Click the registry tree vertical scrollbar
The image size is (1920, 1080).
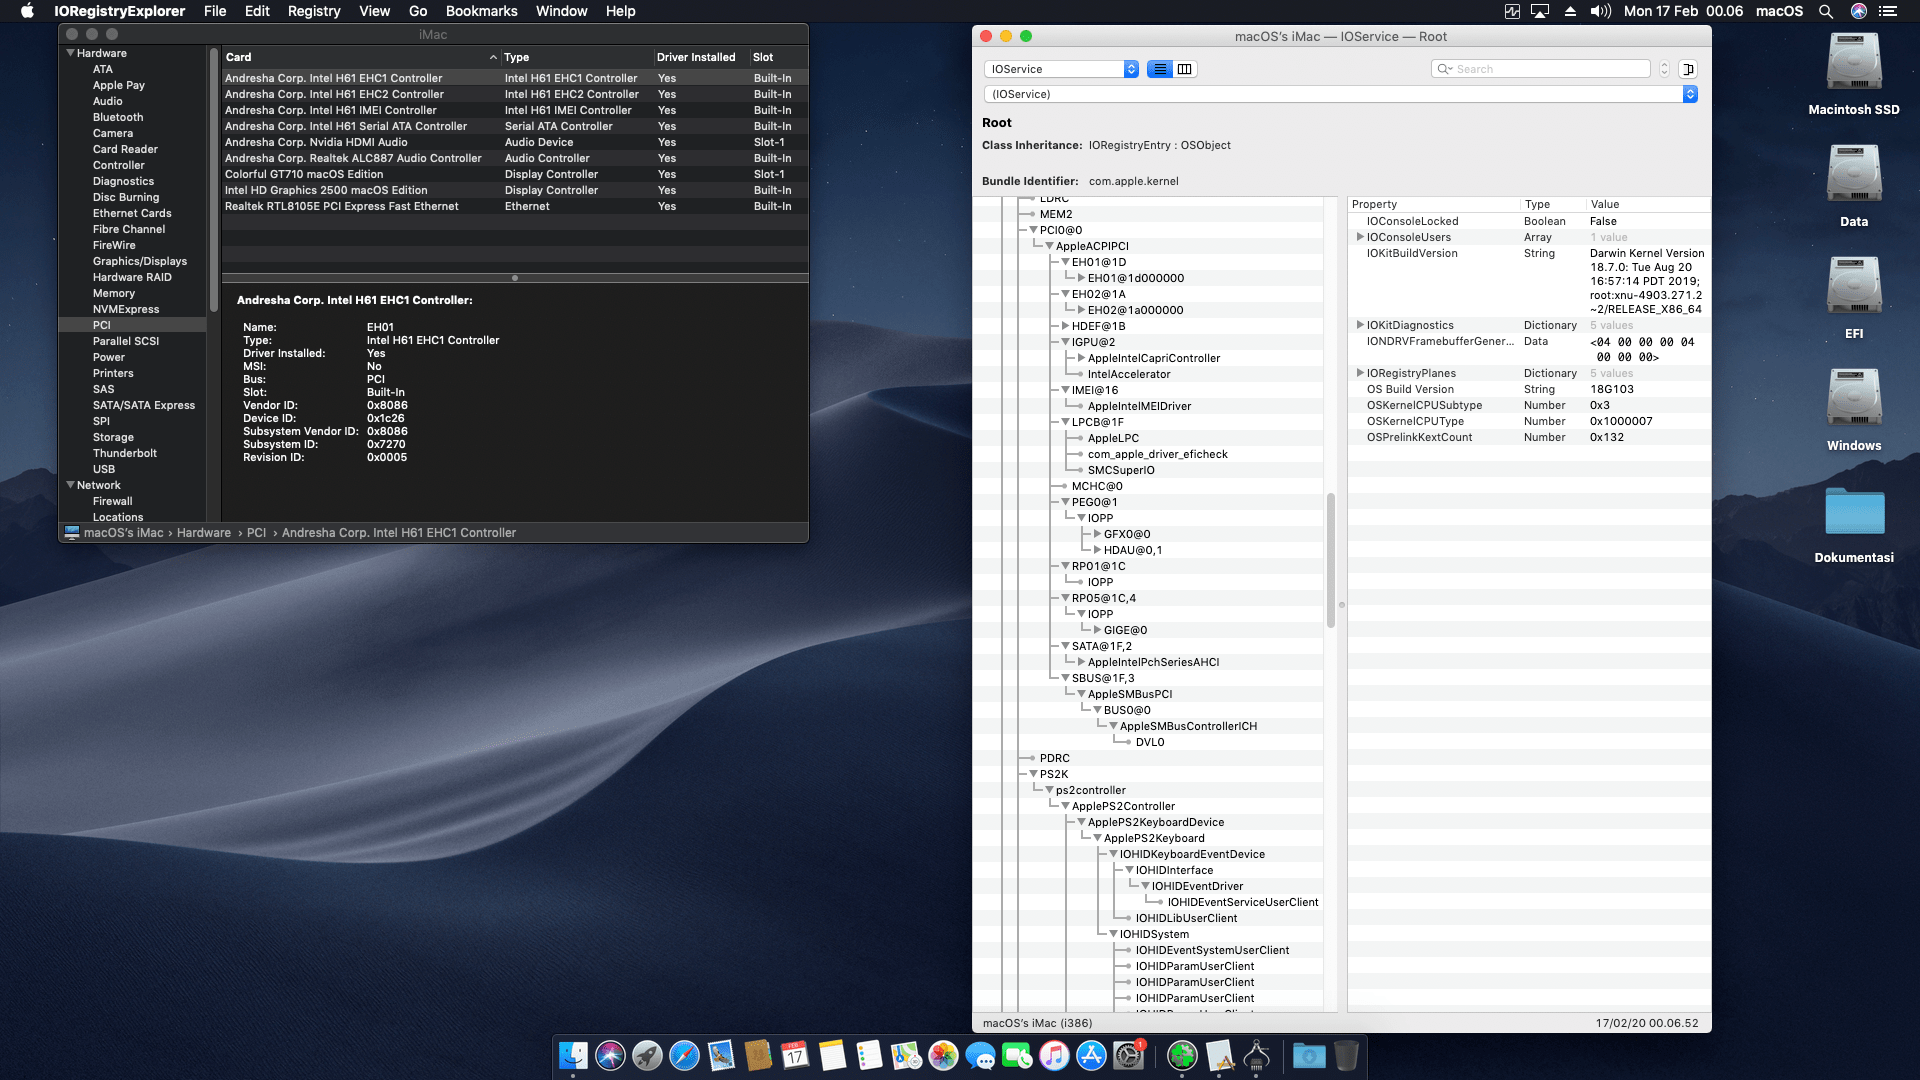click(x=1331, y=560)
